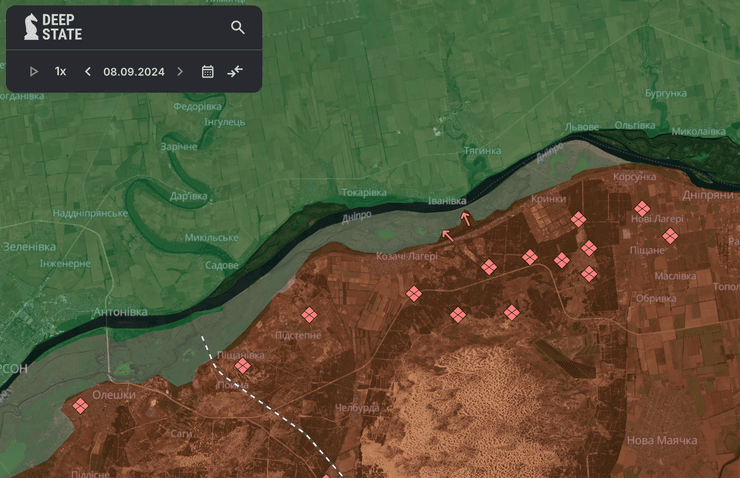This screenshot has width=740, height=478.
Task: Click unit marker left of Нові Лагері
Action: 641,209
